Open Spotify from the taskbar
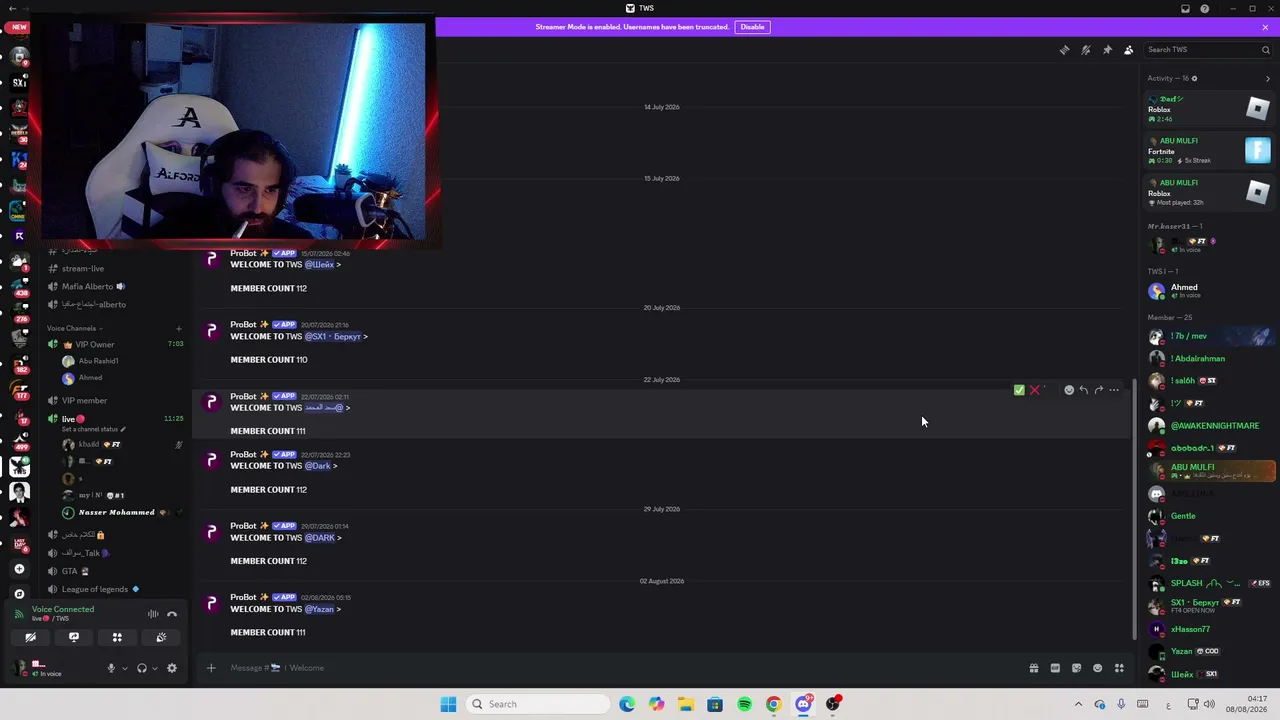Image resolution: width=1280 pixels, height=720 pixels. [x=744, y=704]
